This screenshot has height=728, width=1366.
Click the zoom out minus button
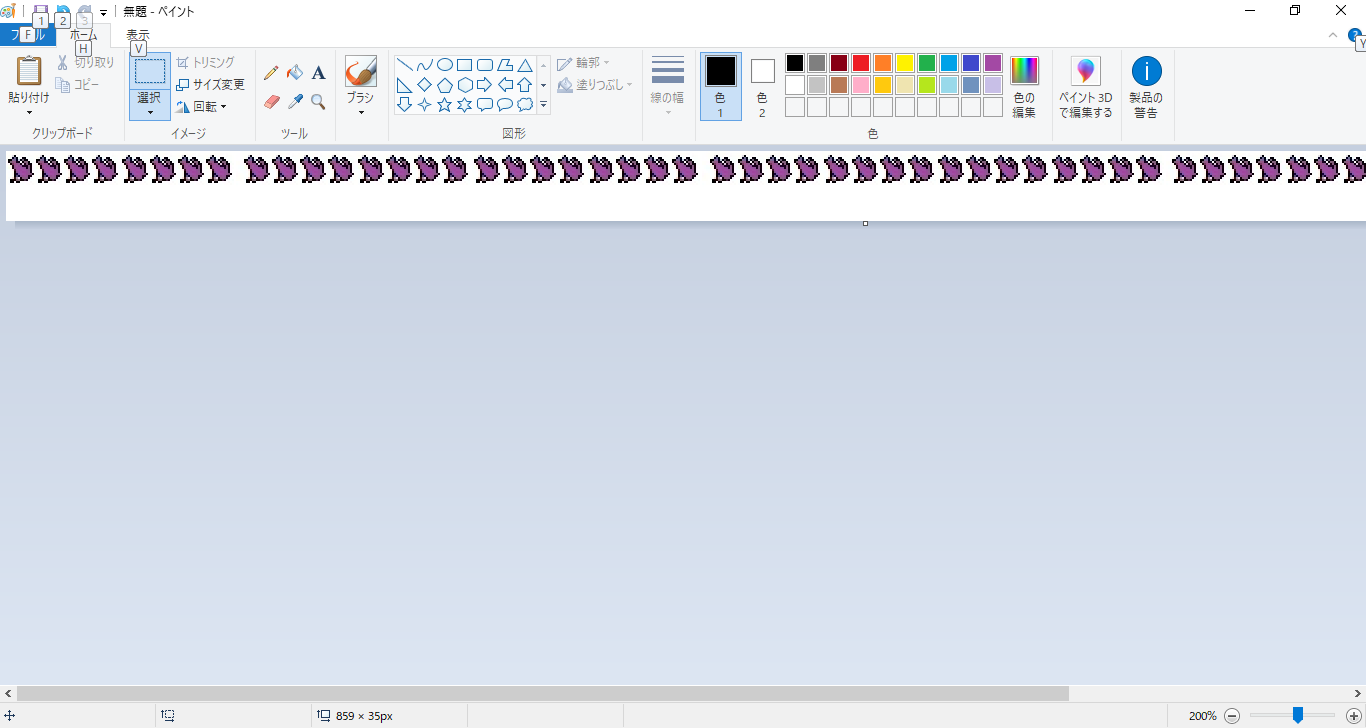(1232, 716)
